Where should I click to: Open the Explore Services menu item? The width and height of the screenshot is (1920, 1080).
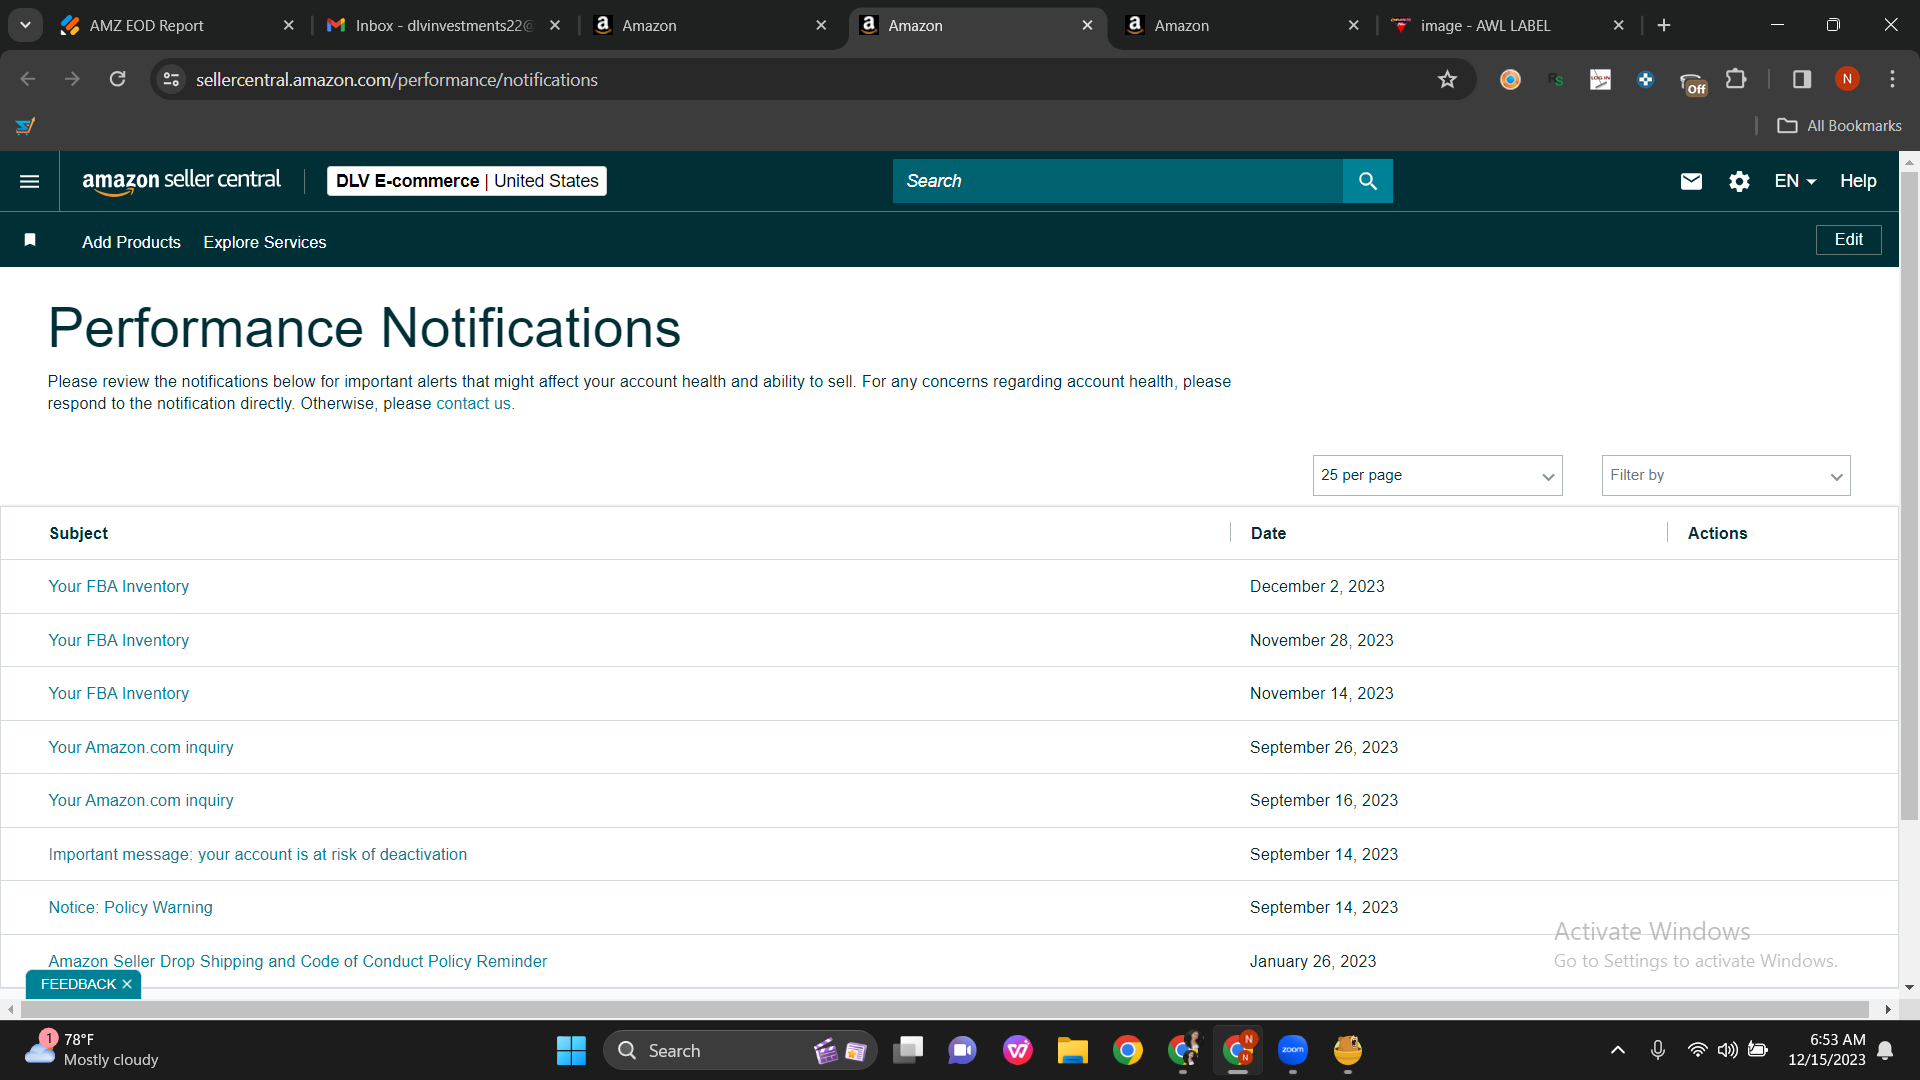point(265,242)
